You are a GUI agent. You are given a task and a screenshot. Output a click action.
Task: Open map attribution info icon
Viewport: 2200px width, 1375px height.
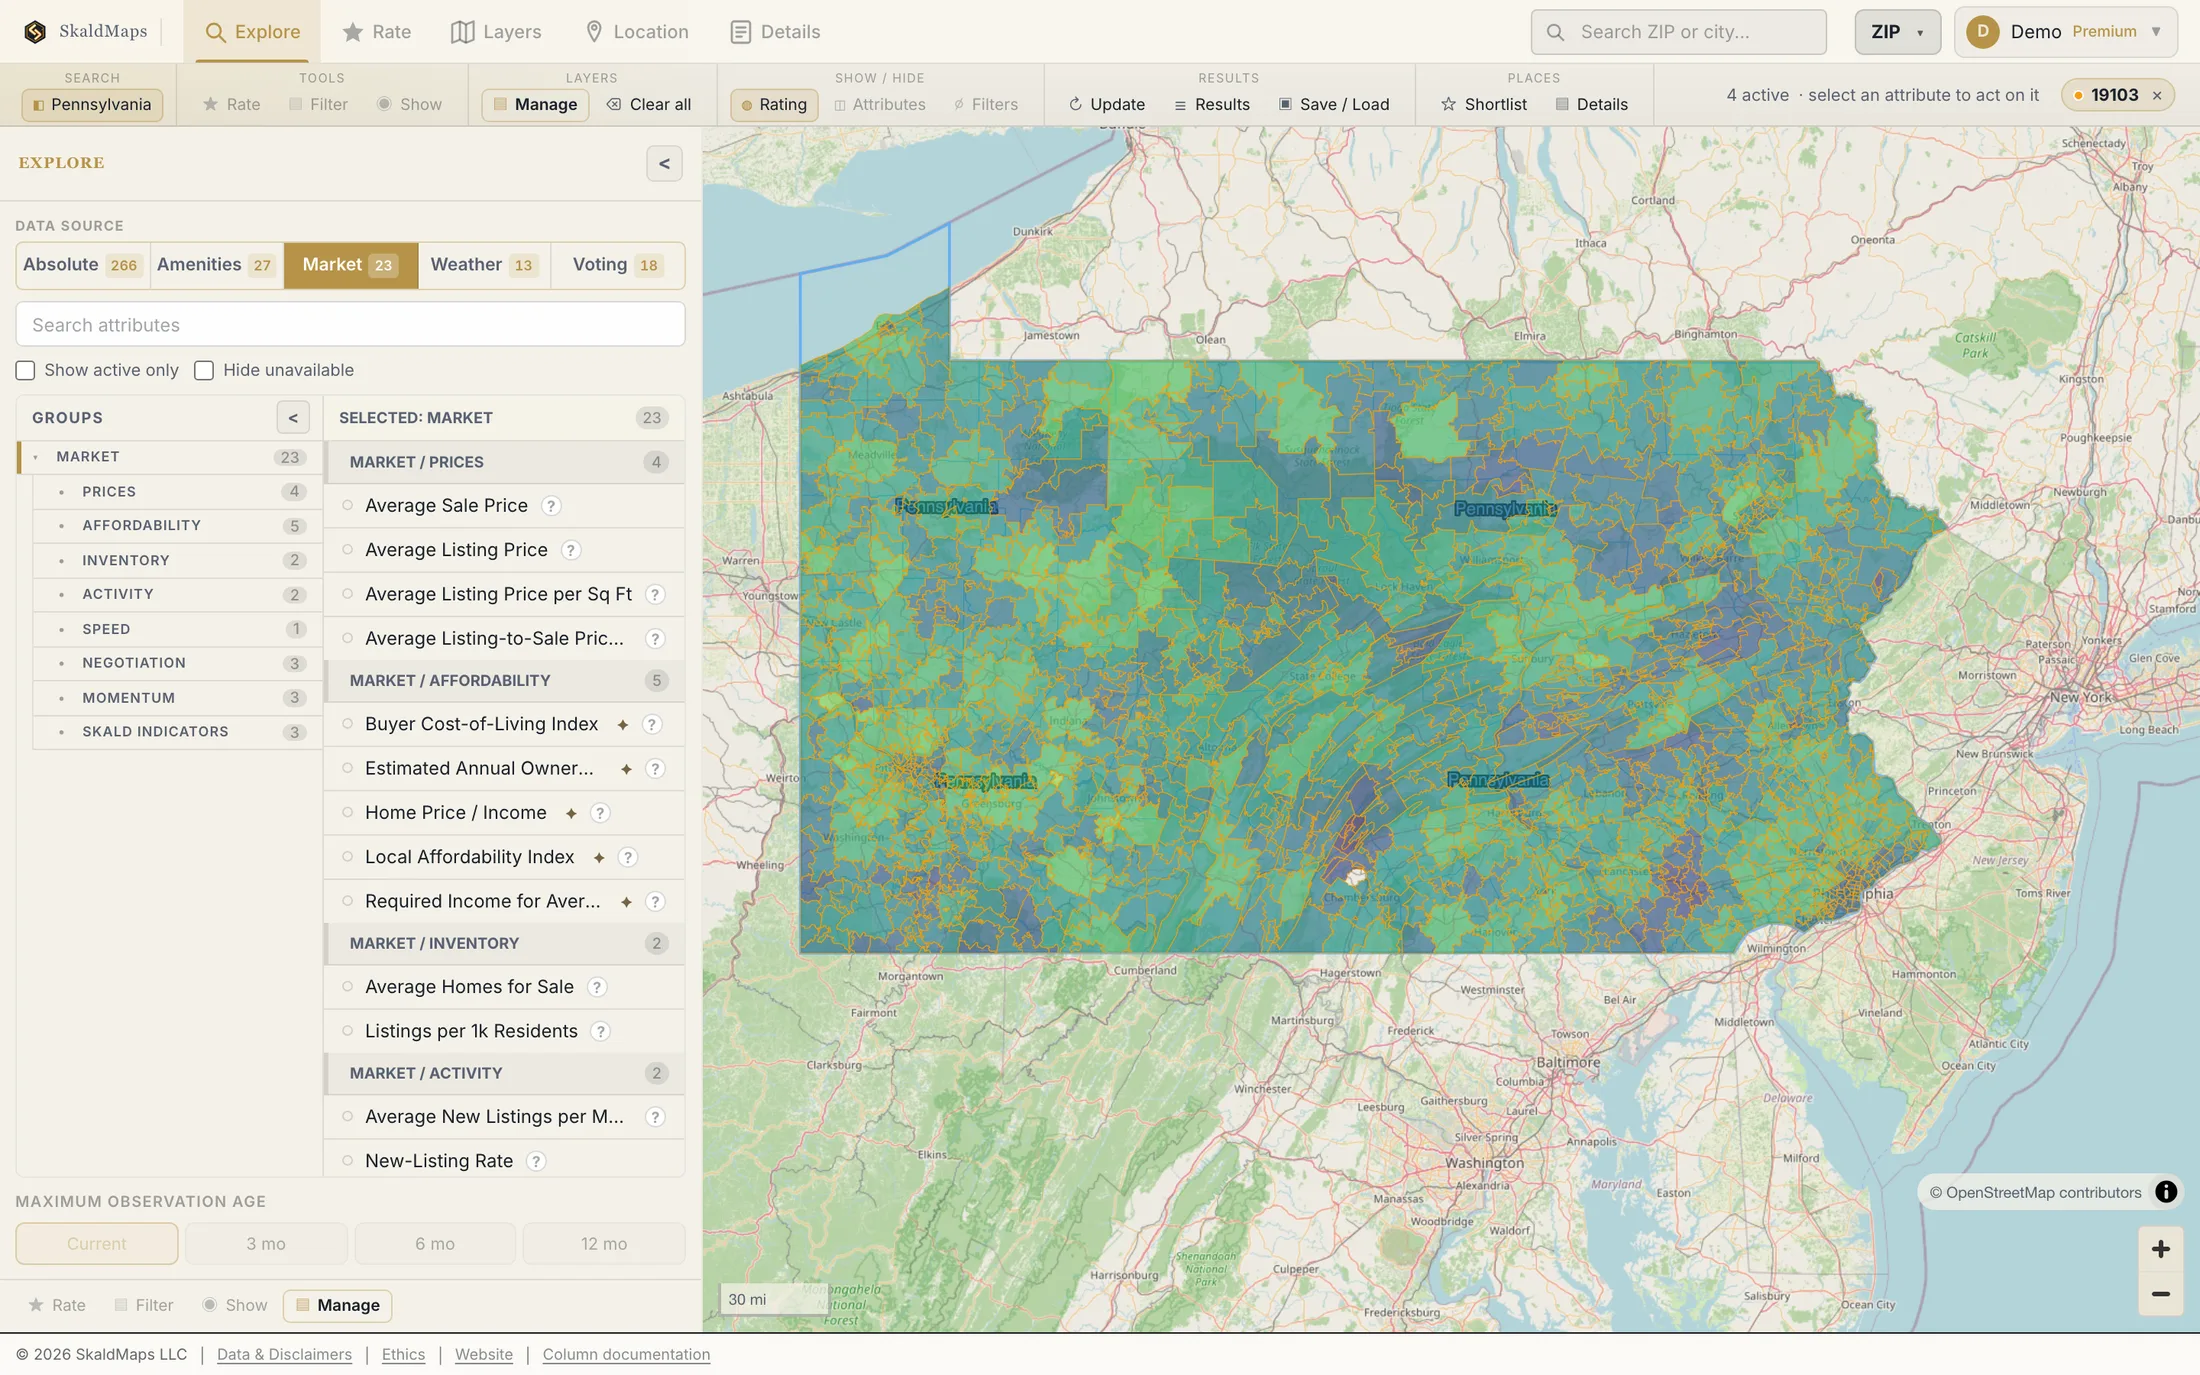(2166, 1192)
